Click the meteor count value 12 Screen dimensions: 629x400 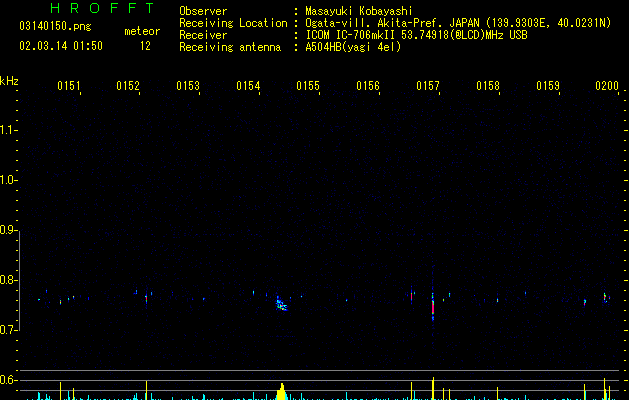tap(145, 46)
